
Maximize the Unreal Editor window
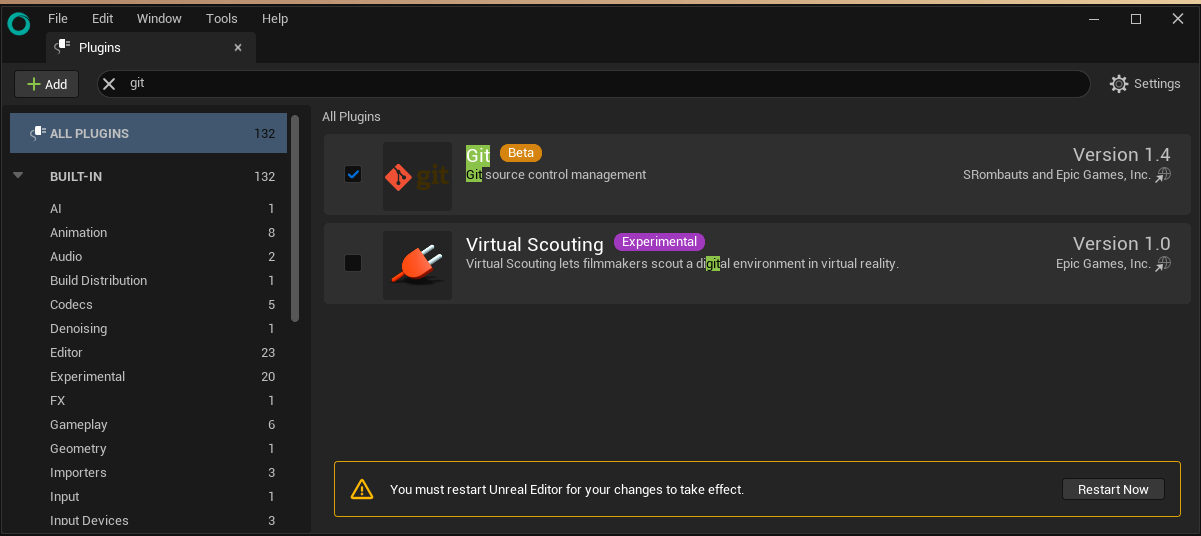[x=1136, y=19]
